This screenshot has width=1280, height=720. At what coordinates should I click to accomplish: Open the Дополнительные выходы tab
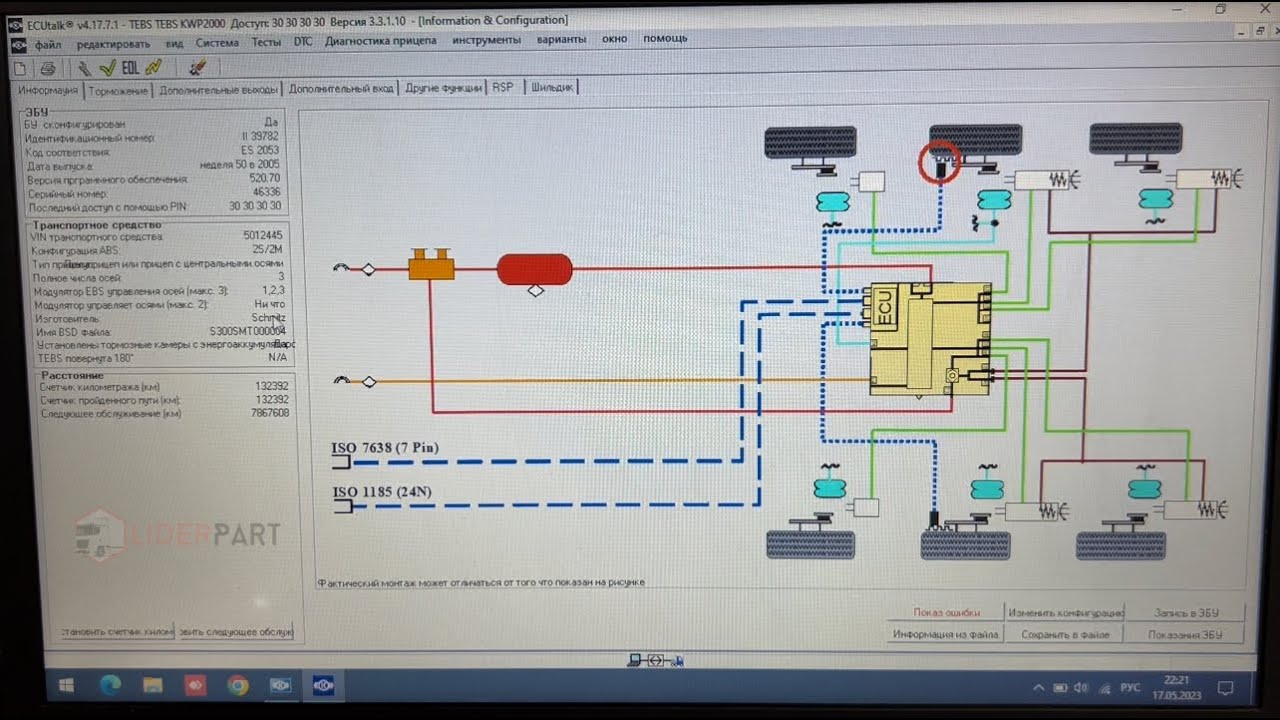coord(218,90)
